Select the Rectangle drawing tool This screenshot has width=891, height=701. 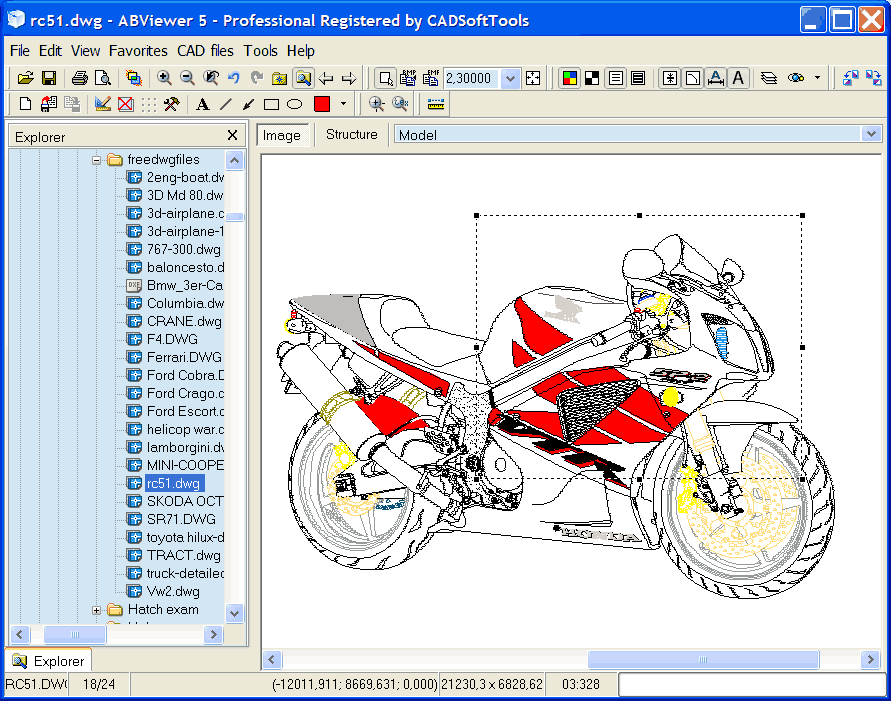tap(269, 103)
